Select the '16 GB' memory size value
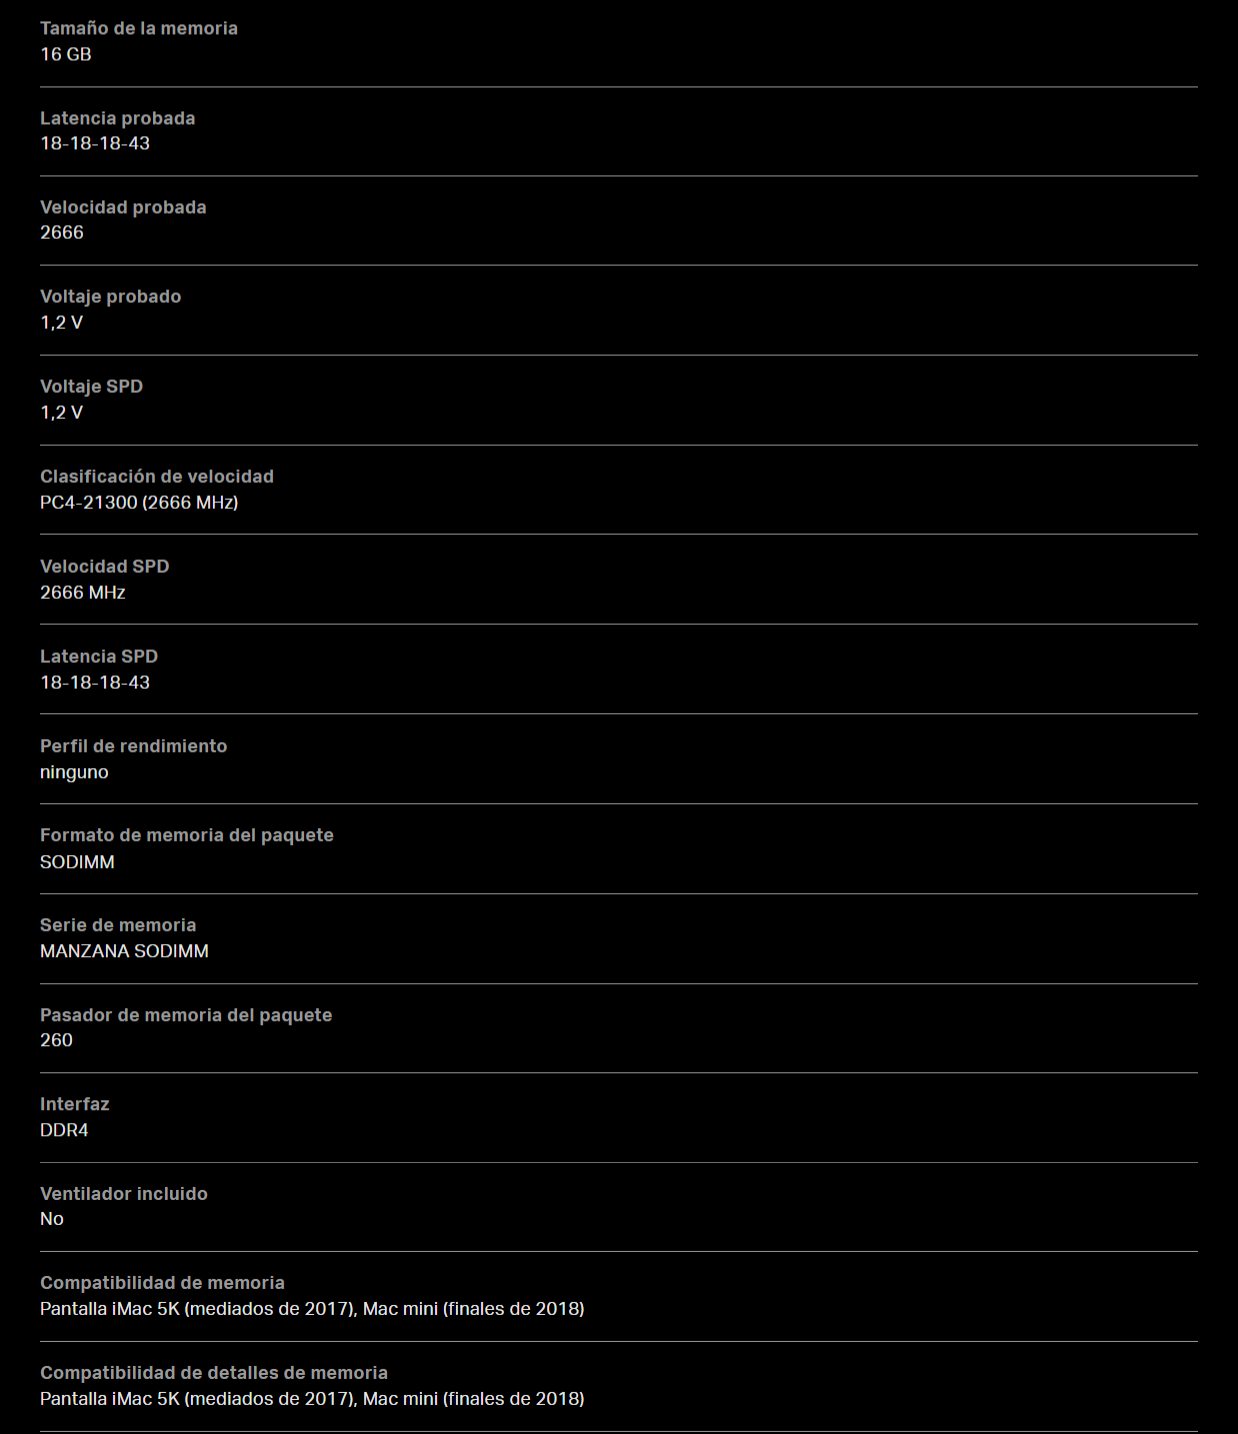This screenshot has height=1434, width=1238. pos(66,54)
